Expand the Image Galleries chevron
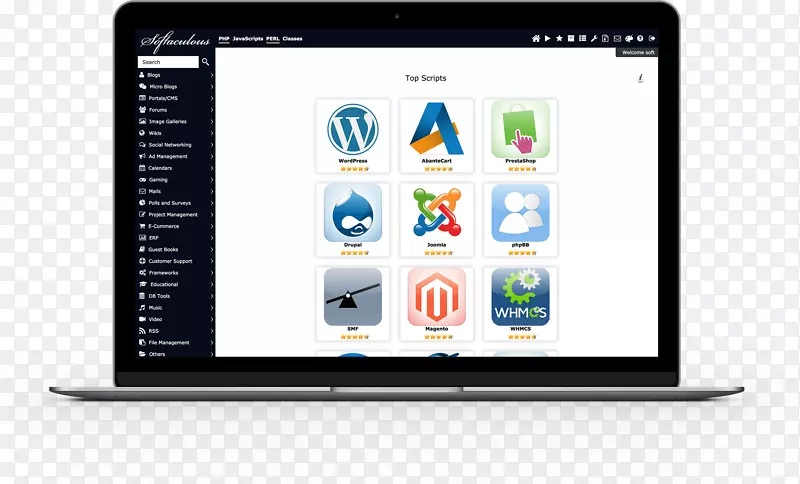Image resolution: width=800 pixels, height=484 pixels. click(x=211, y=121)
